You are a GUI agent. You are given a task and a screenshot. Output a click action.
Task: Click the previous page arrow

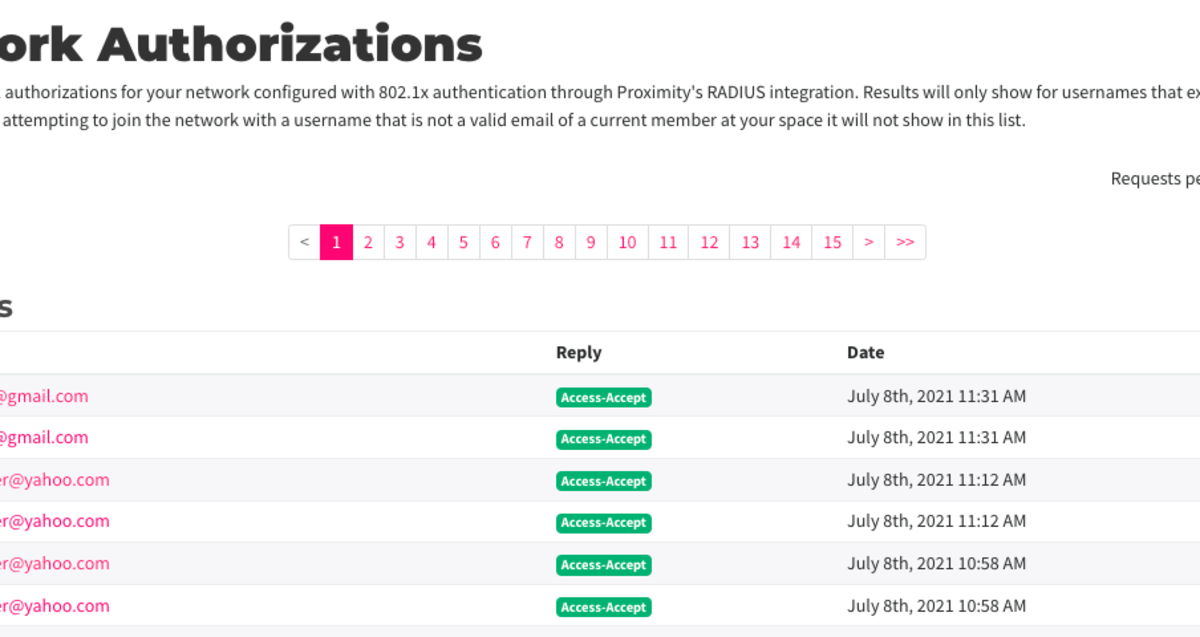tap(304, 242)
